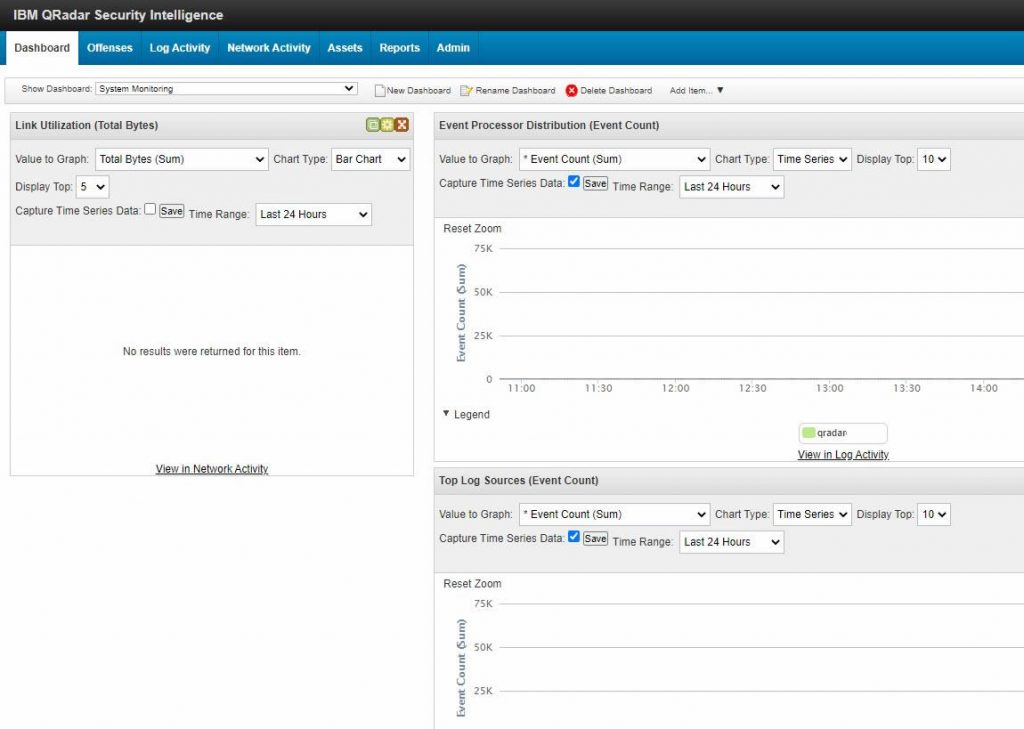1024x729 pixels.
Task: Click the Rename Dashboard pencil icon
Action: [x=466, y=90]
